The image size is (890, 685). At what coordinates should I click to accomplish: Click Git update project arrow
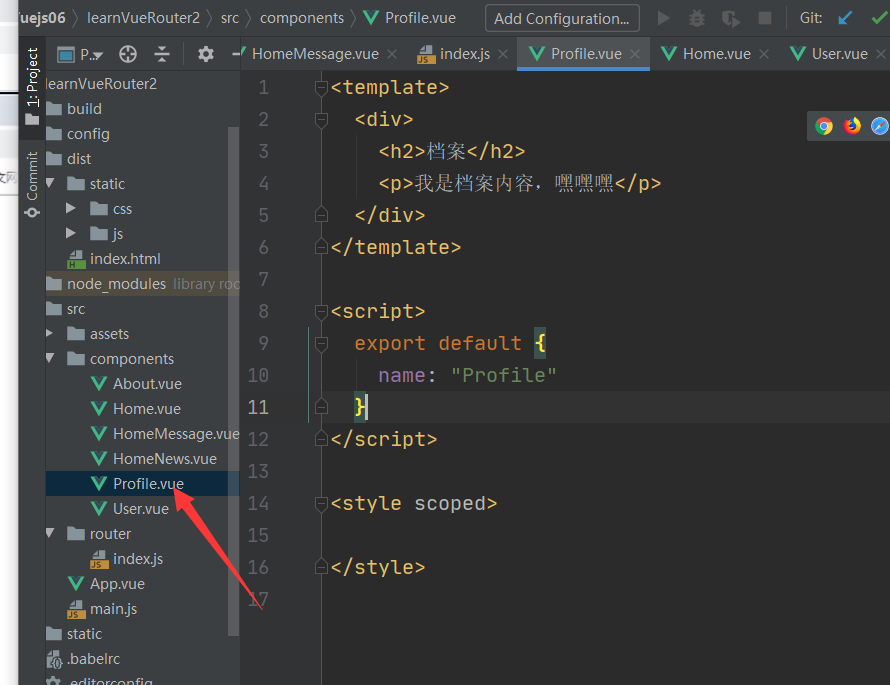click(x=845, y=19)
